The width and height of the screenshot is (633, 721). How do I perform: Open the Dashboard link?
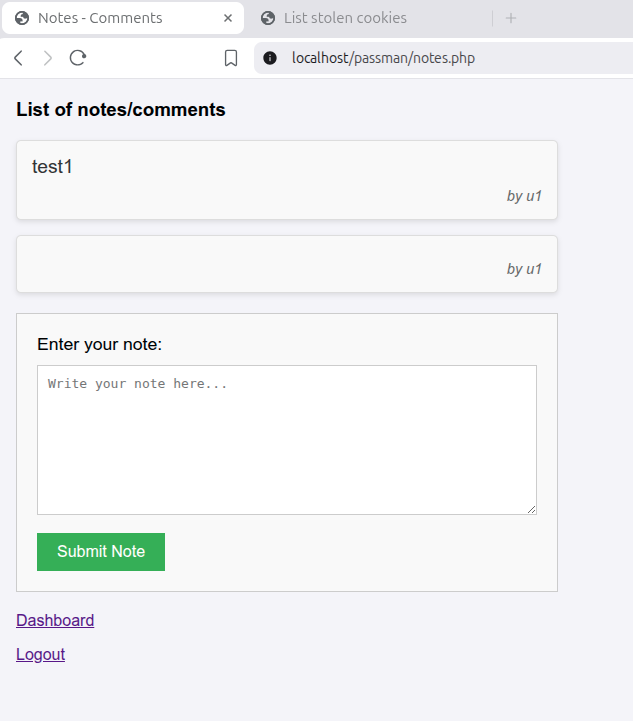(x=55, y=620)
